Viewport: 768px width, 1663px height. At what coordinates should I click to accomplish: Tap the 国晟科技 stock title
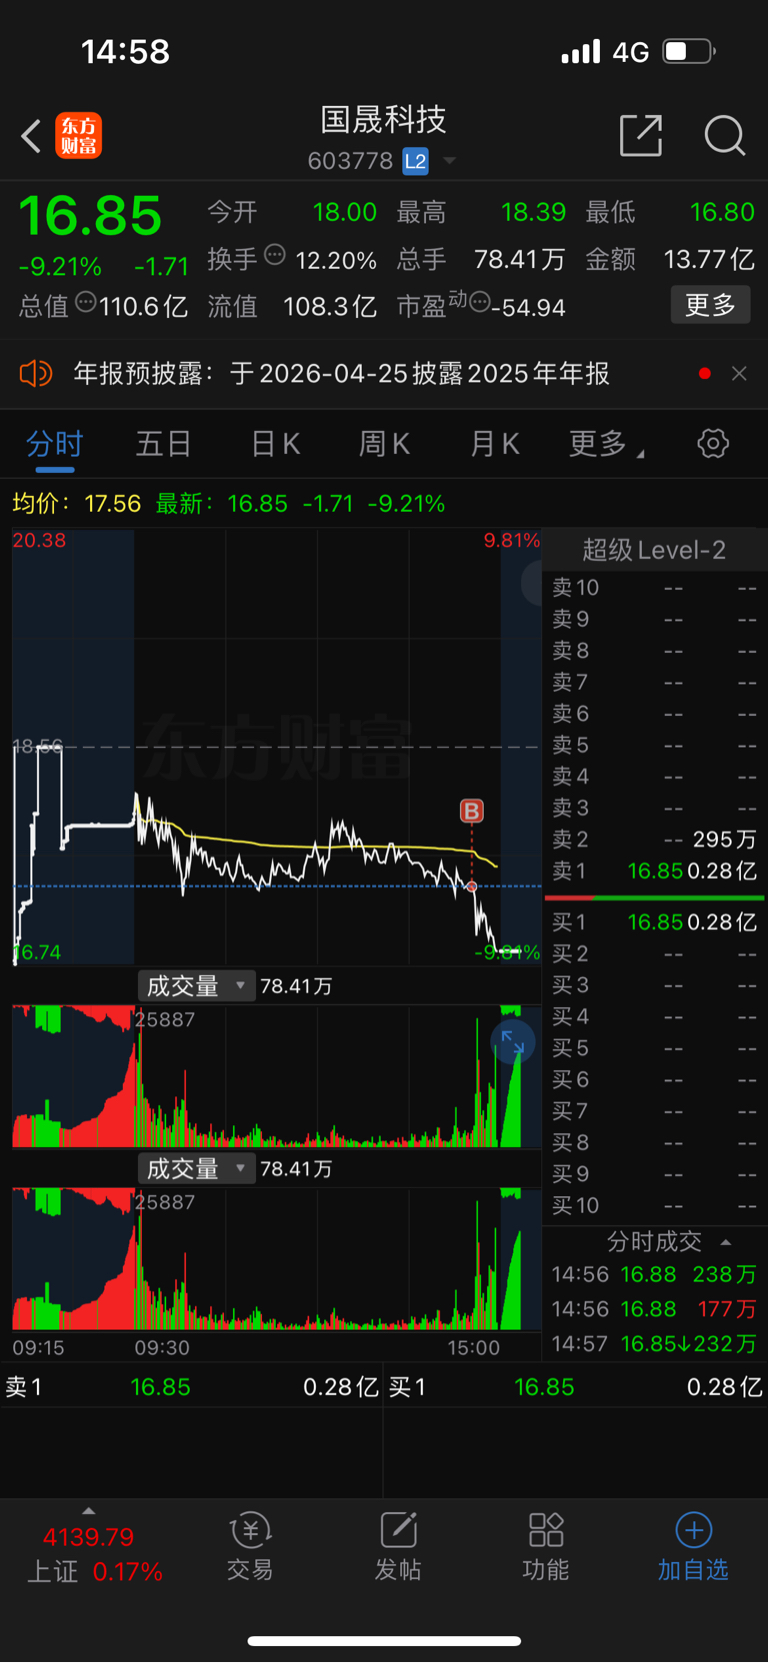point(383,120)
